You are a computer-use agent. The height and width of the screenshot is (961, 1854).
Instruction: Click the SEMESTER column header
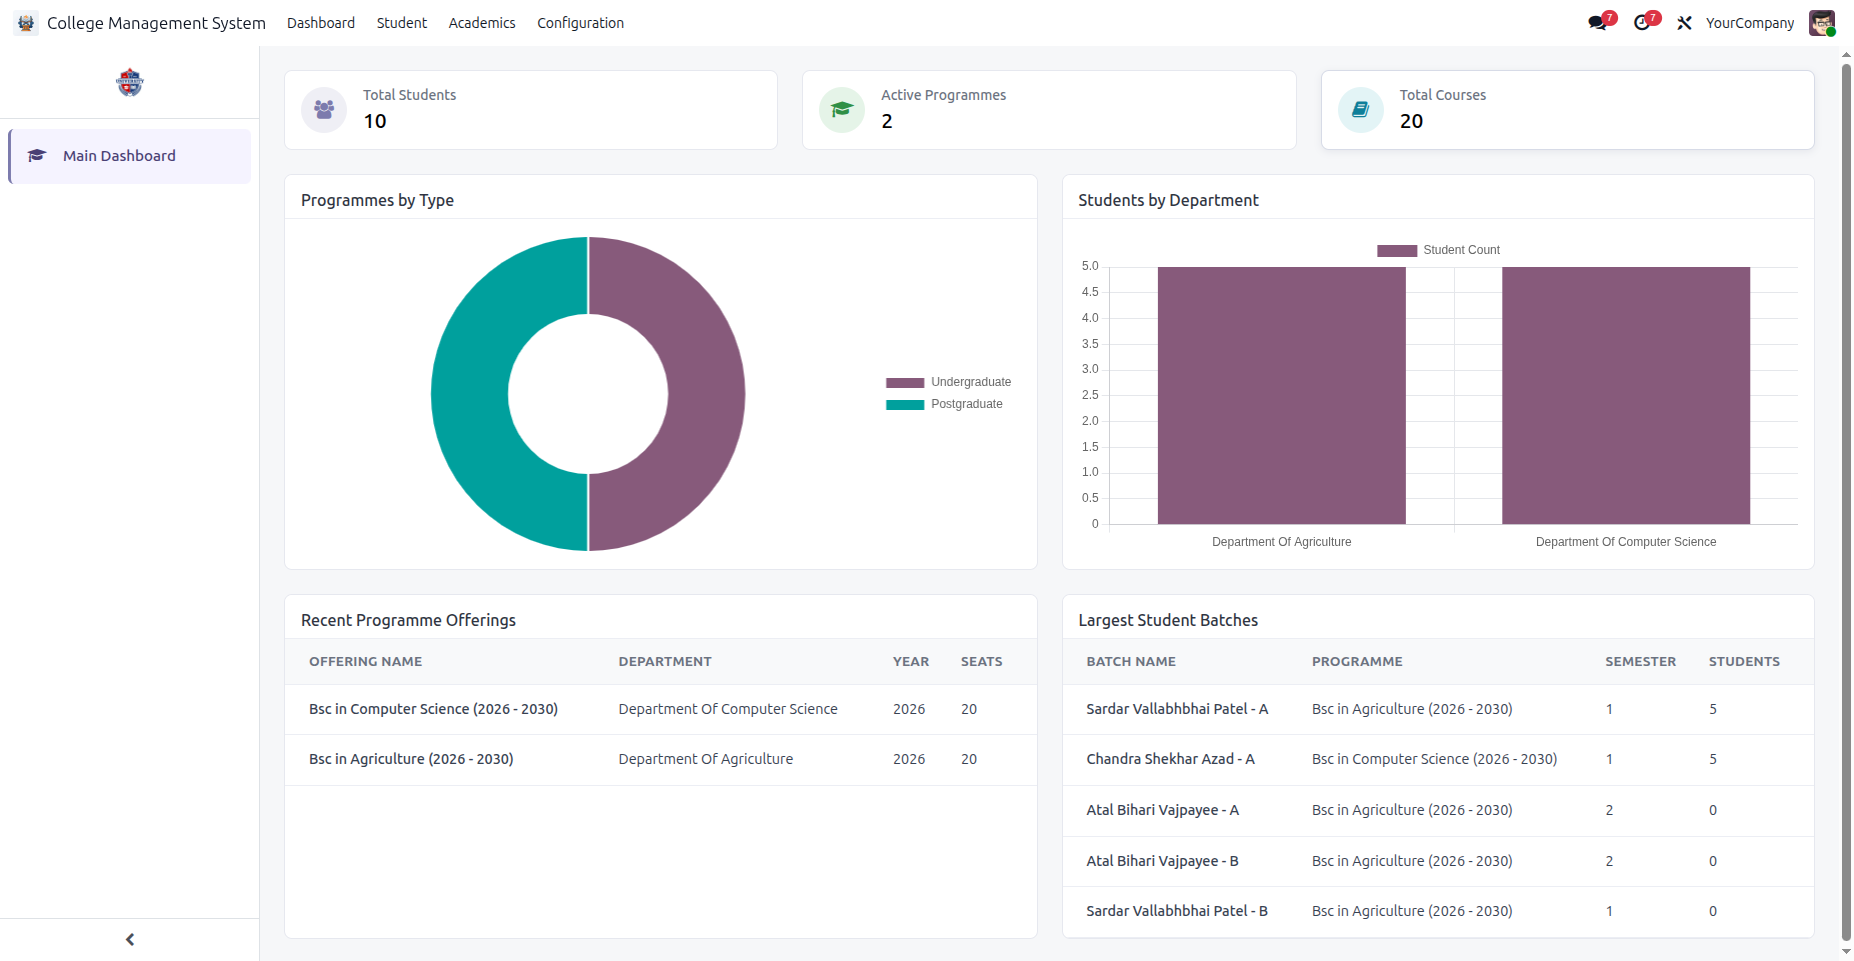click(1640, 662)
